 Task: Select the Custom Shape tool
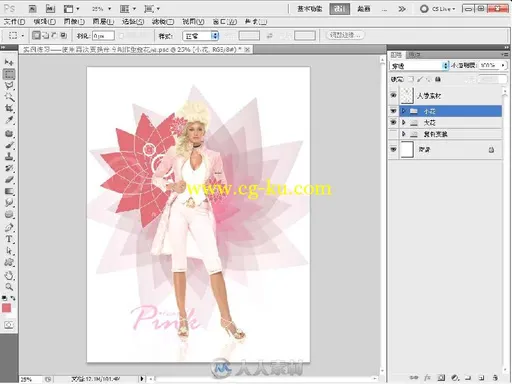tap(9, 262)
